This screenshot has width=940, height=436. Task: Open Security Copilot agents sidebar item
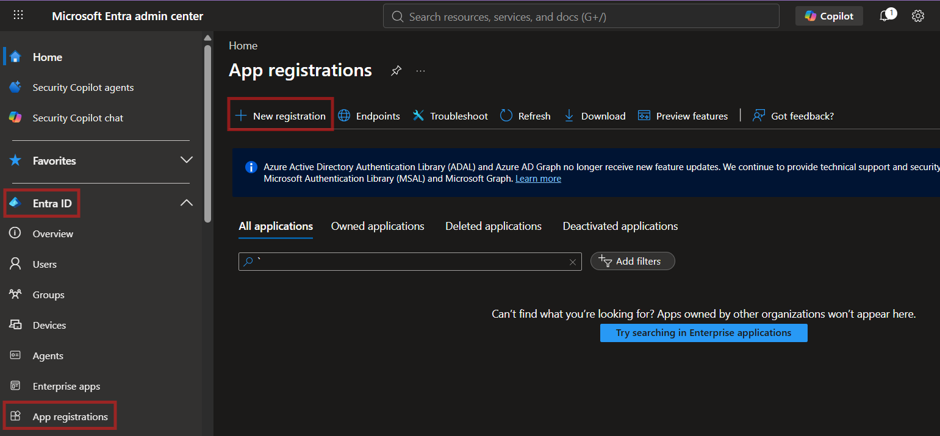(x=83, y=88)
